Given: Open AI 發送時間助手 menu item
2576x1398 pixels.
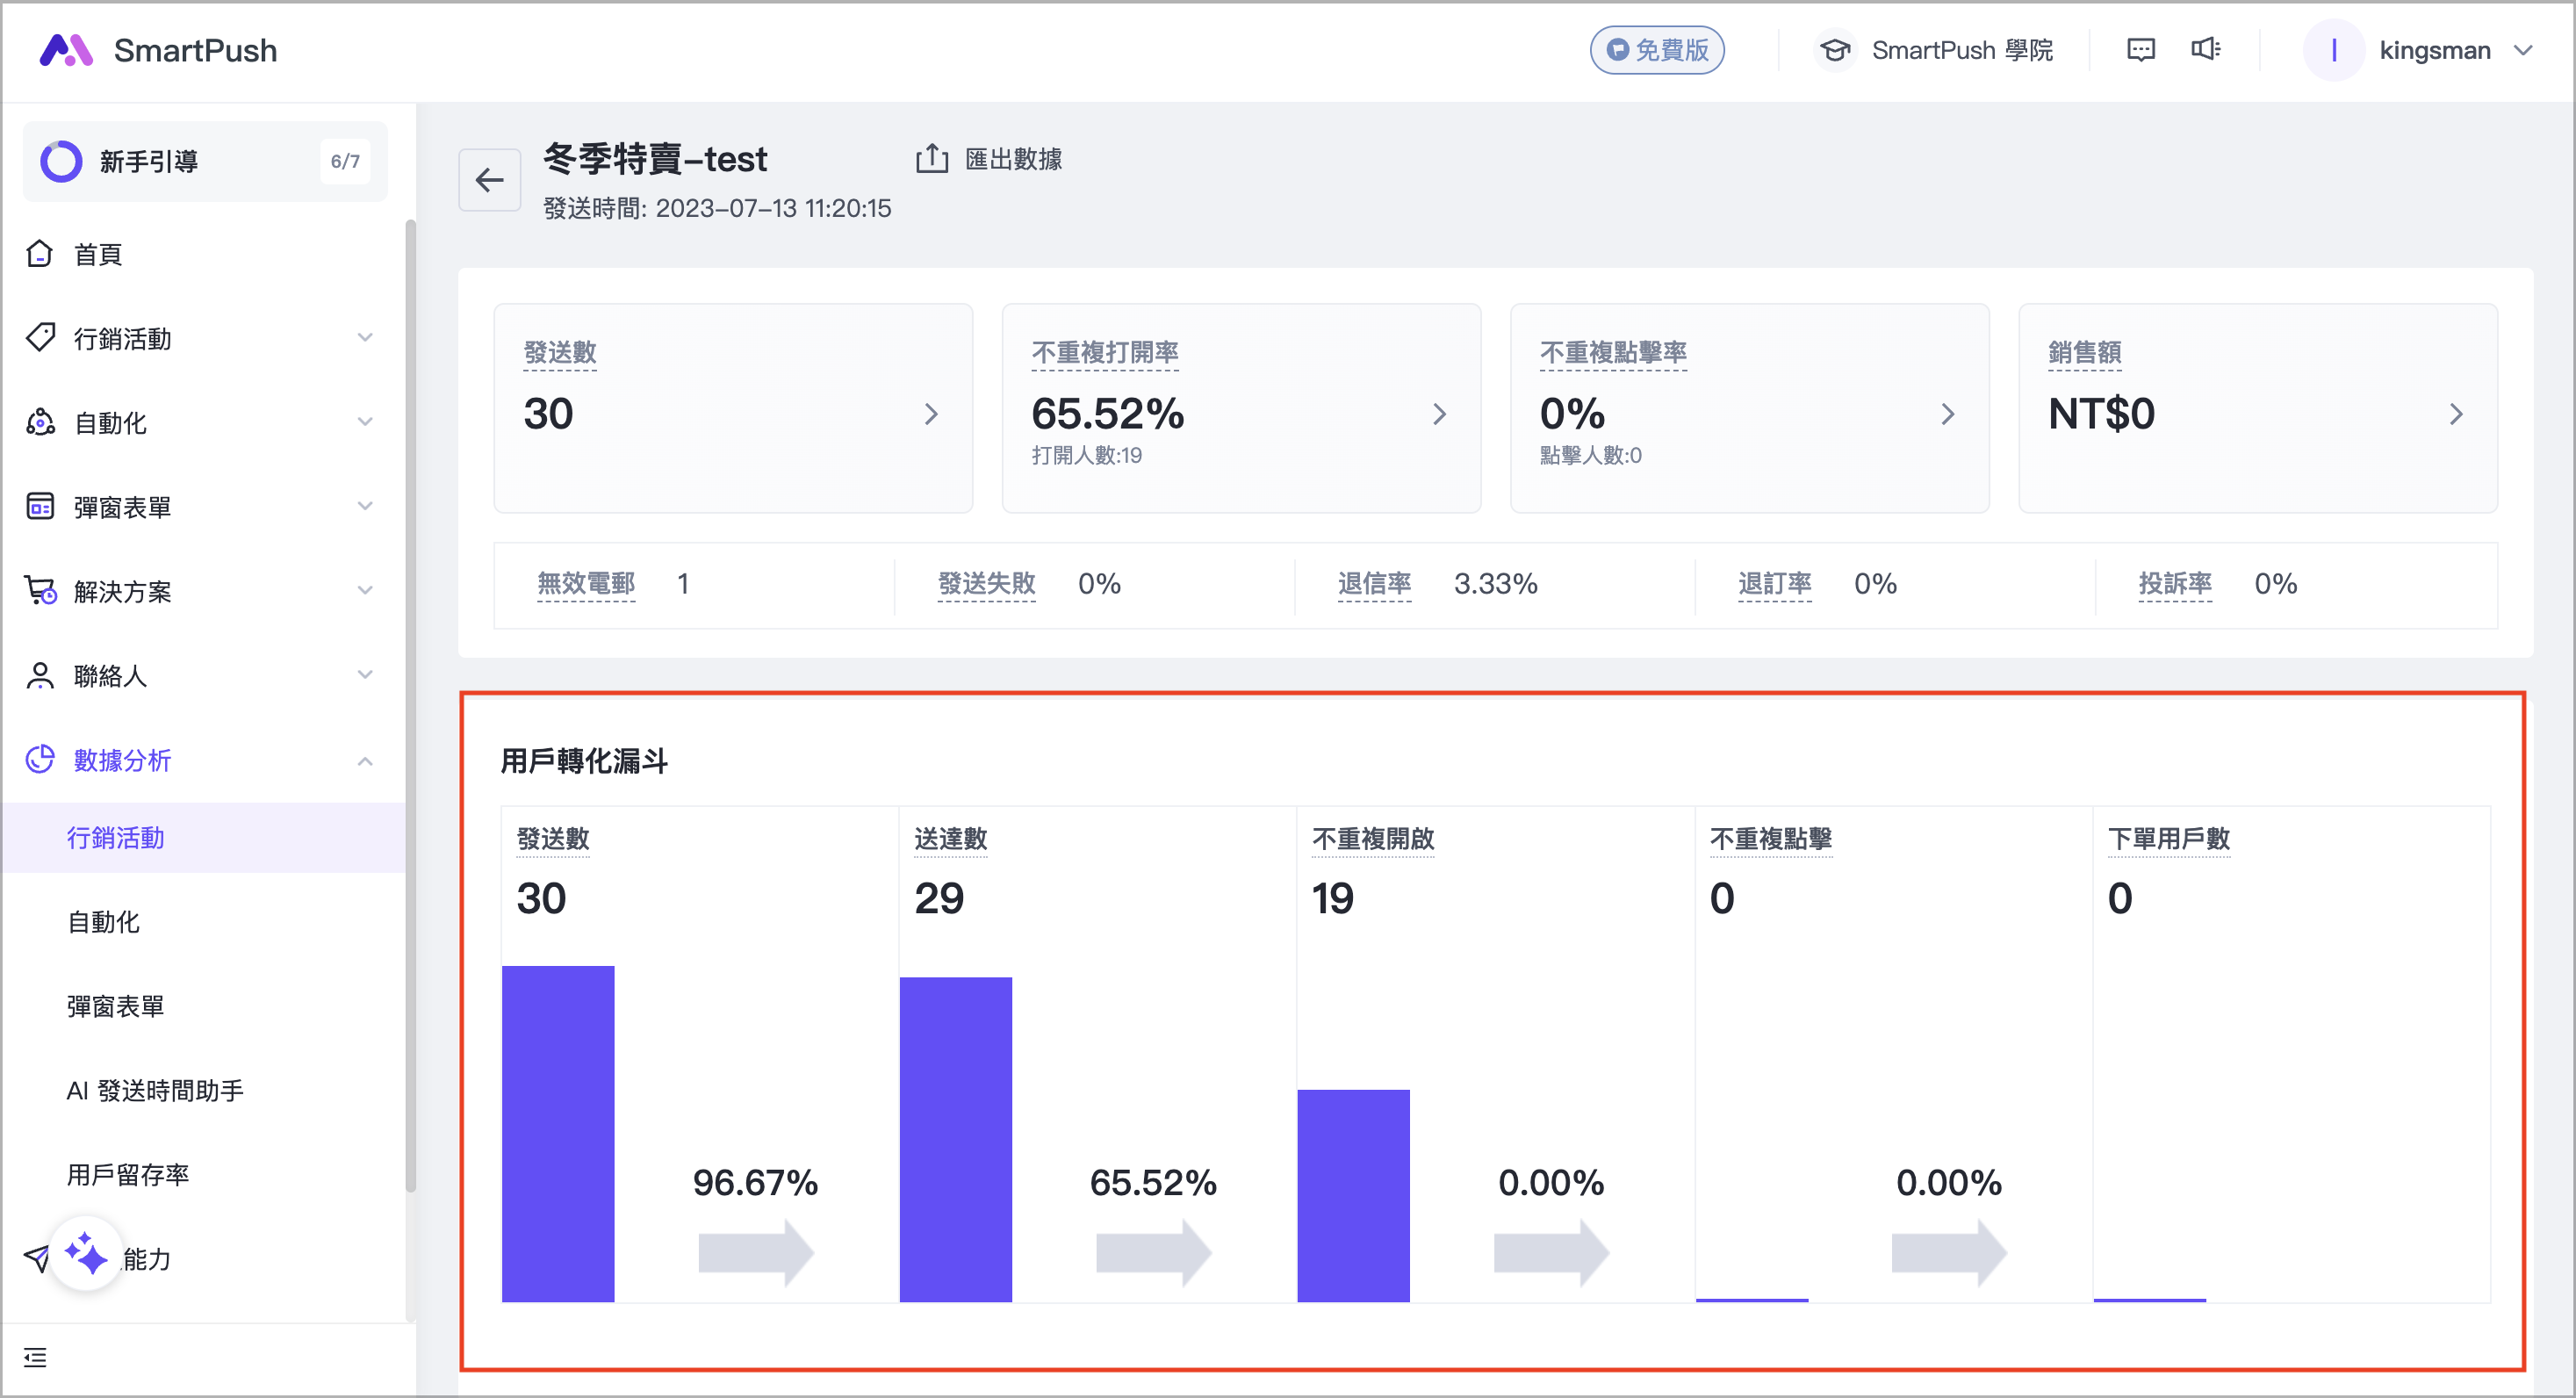Looking at the screenshot, I should coord(203,1090).
